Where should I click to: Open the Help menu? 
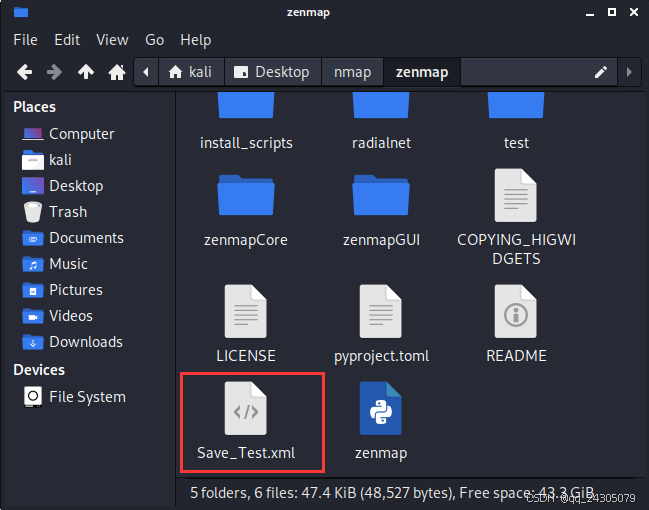(196, 40)
